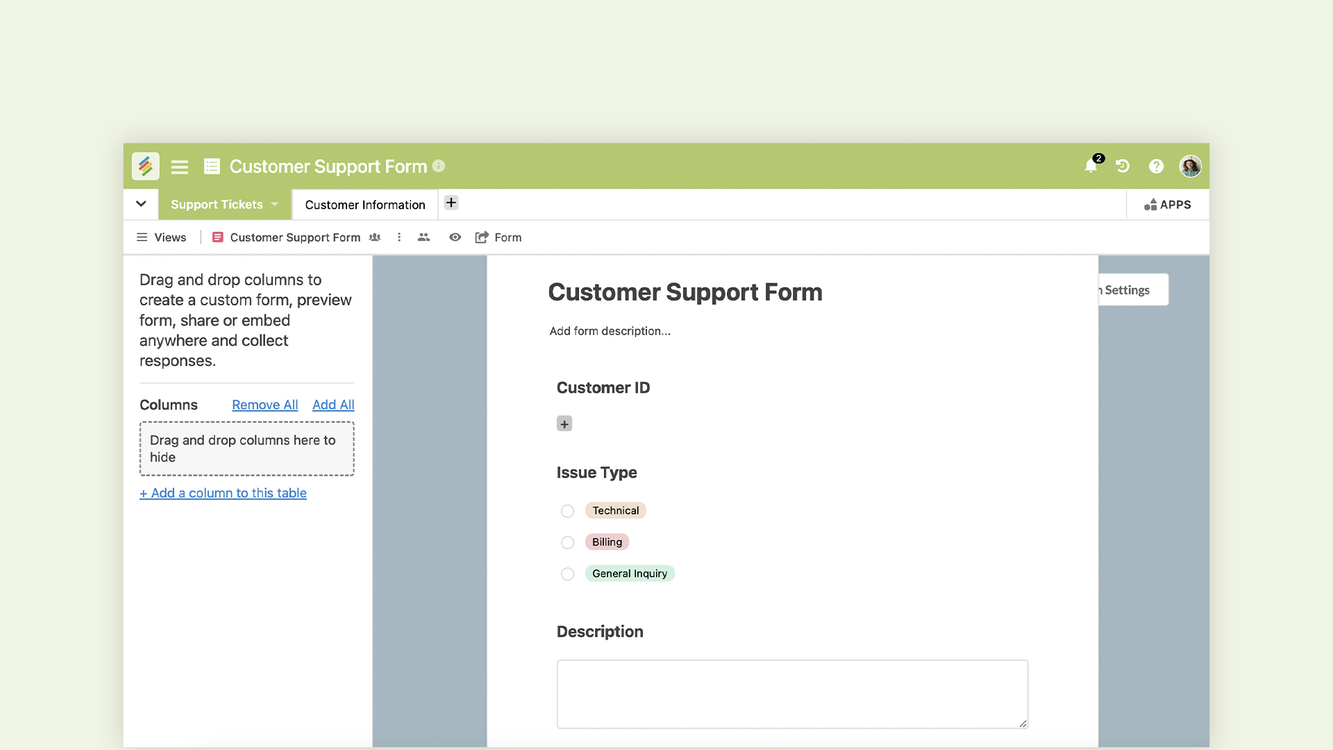Open the three-dot view options menu
1333x750 pixels.
pyautogui.click(x=399, y=237)
